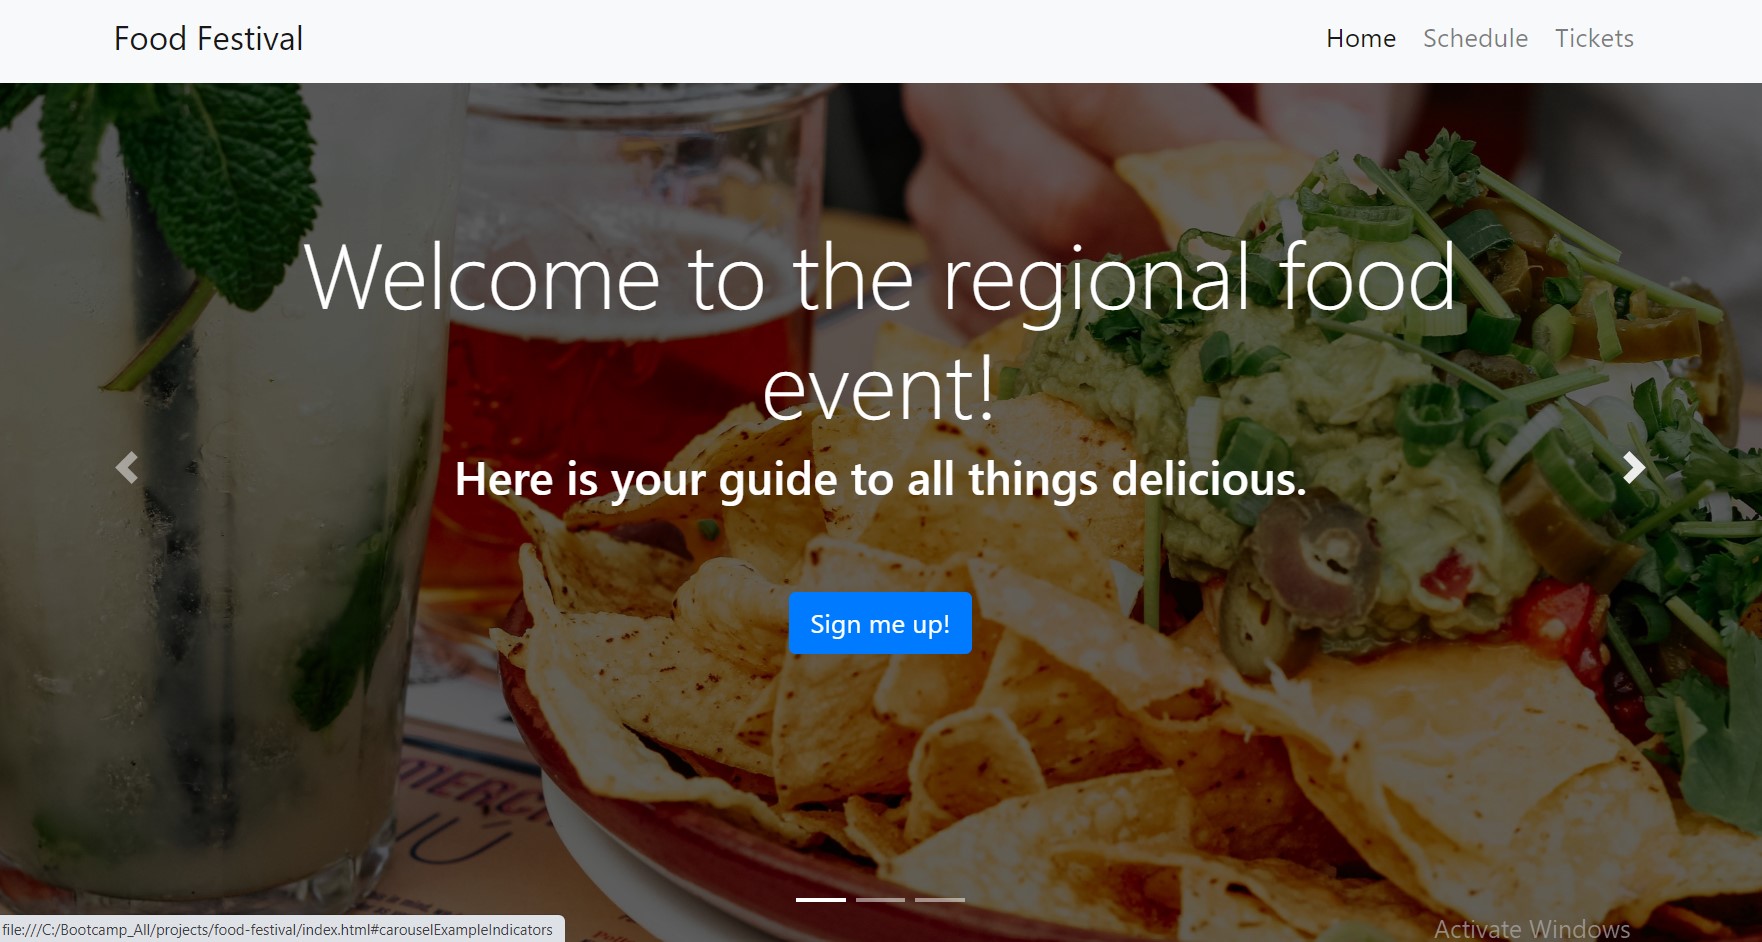Select the first active carousel indicator
This screenshot has height=942, width=1762.
coord(820,900)
